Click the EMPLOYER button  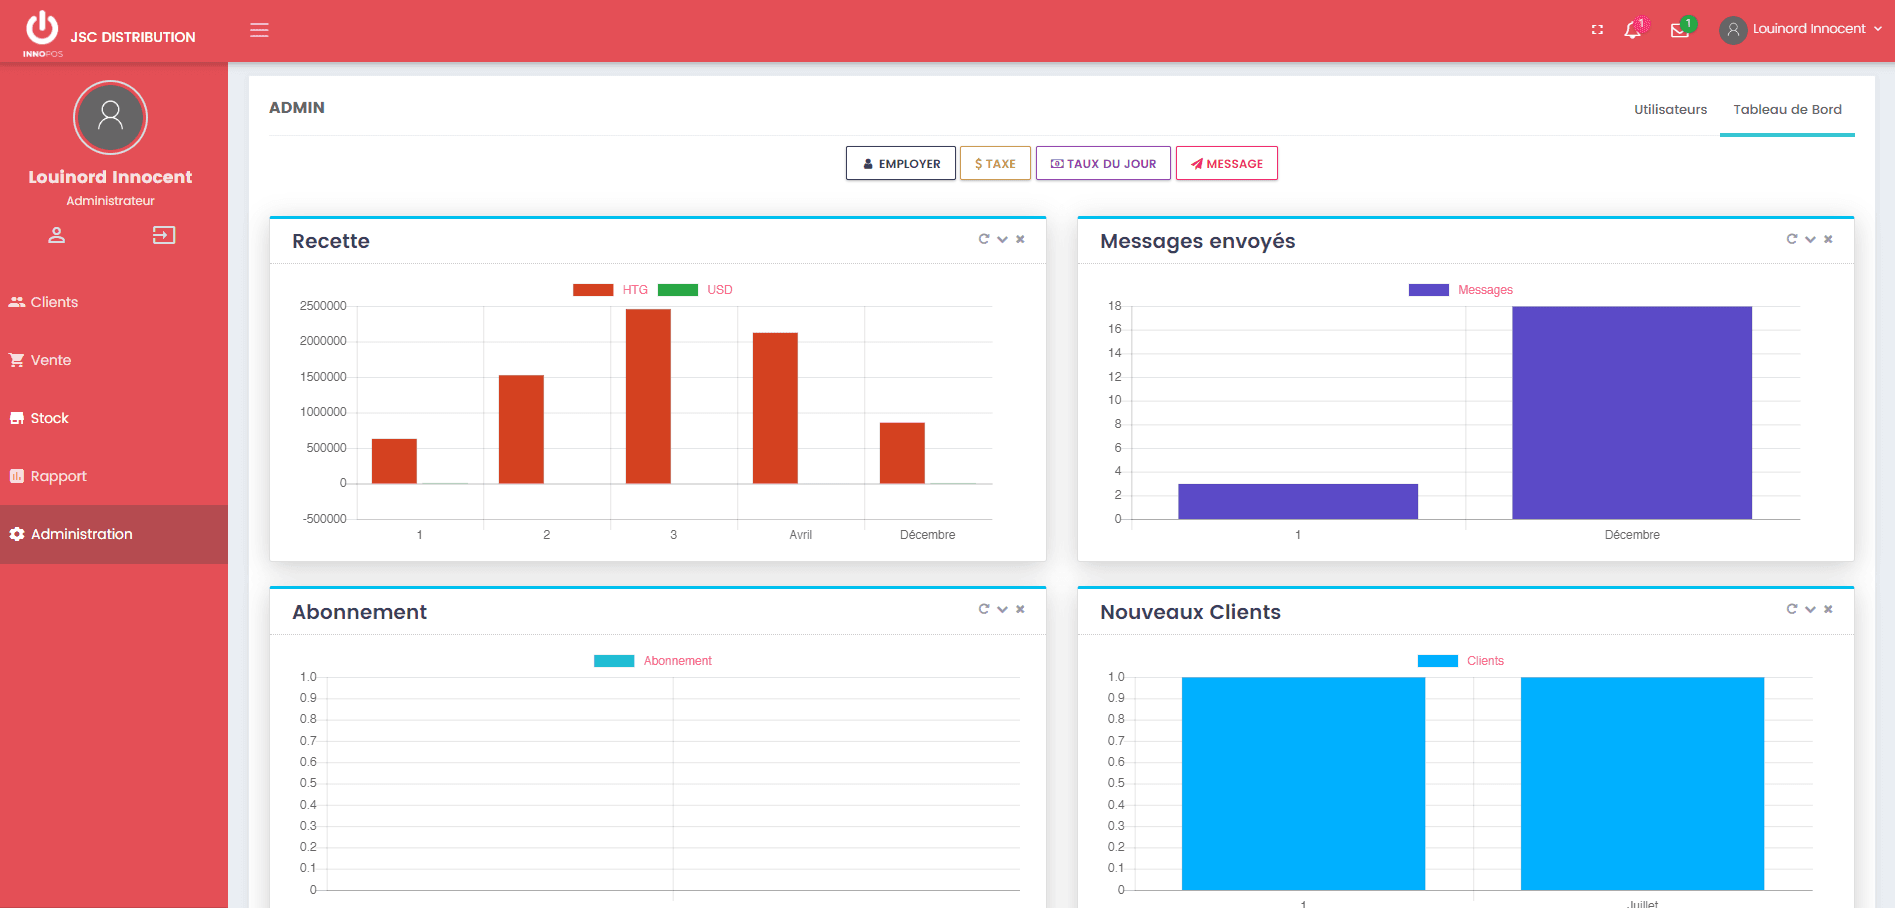901,164
